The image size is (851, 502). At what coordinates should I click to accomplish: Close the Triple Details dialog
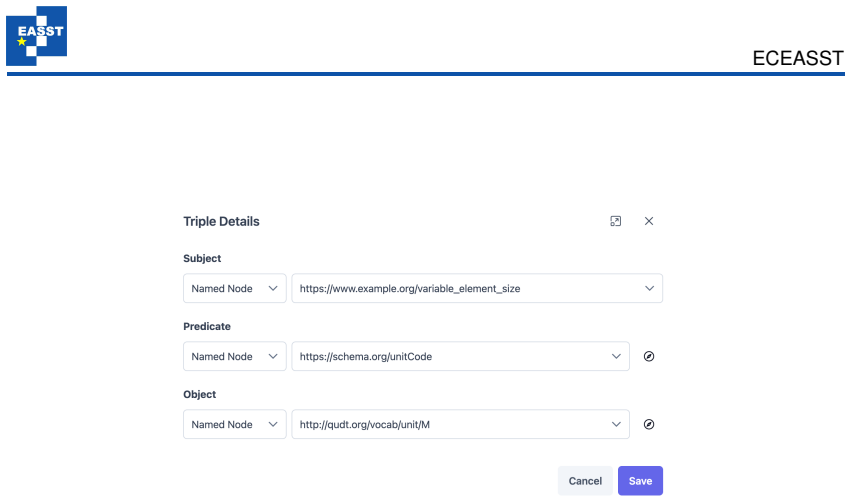coord(649,221)
